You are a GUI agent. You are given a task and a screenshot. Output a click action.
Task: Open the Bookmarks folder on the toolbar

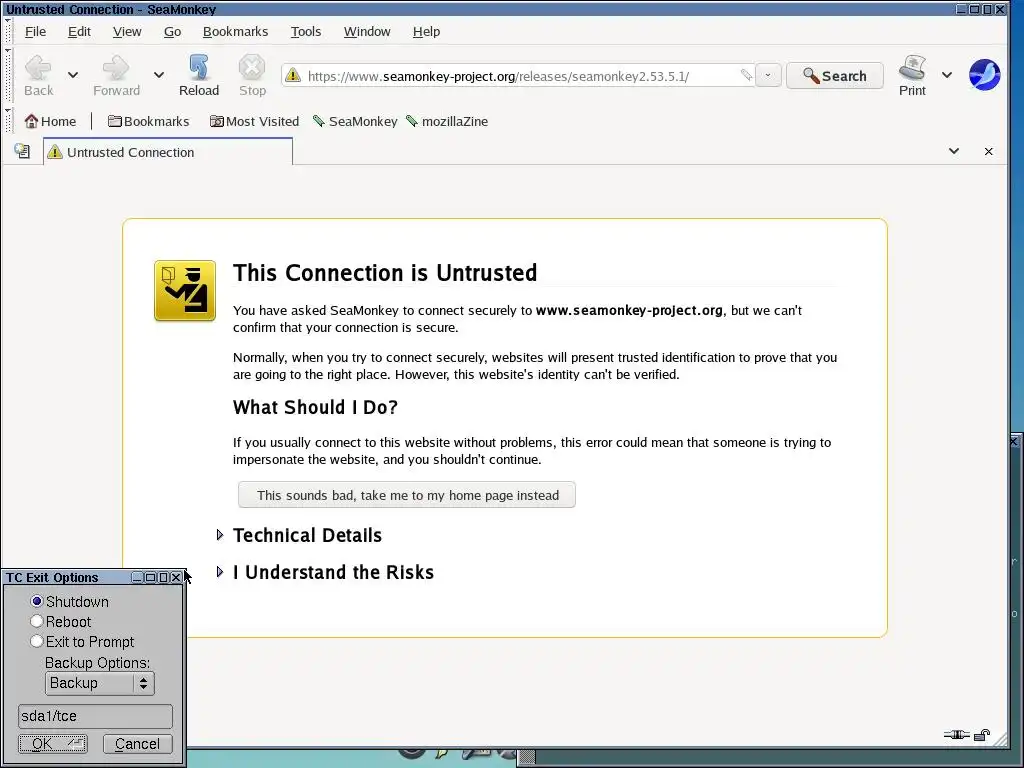[x=148, y=121]
